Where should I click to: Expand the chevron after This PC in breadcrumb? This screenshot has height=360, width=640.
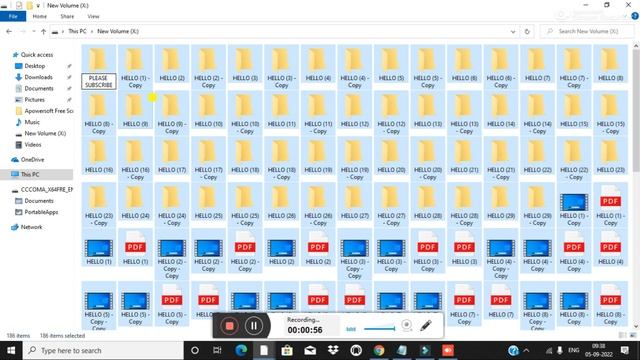[x=92, y=31]
